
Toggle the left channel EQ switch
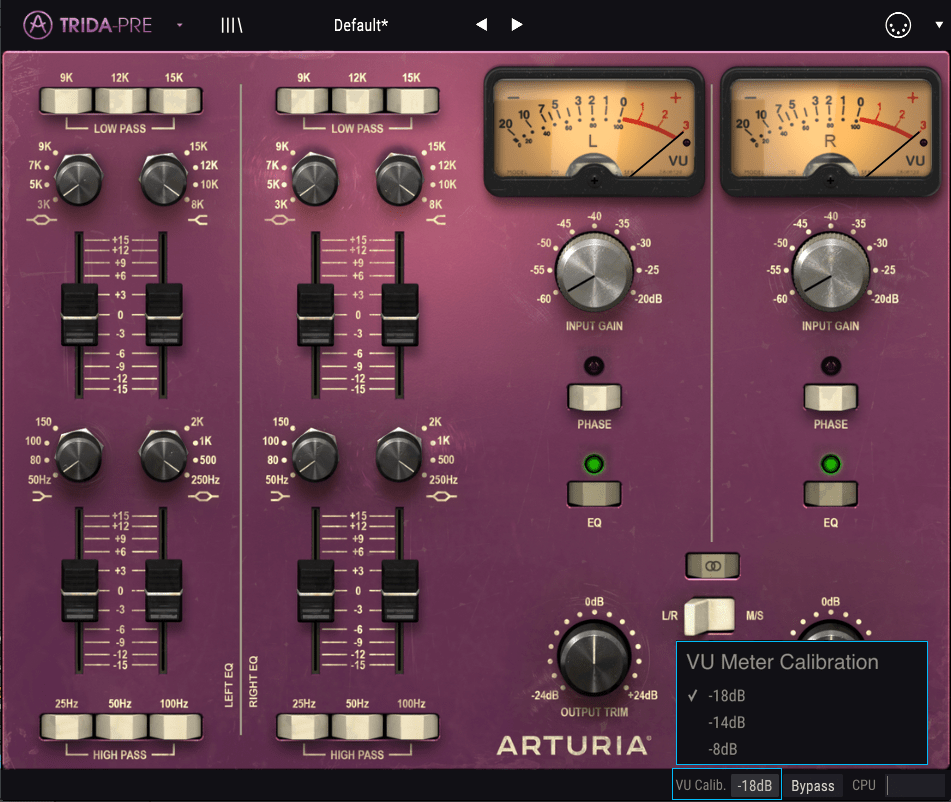(x=594, y=494)
